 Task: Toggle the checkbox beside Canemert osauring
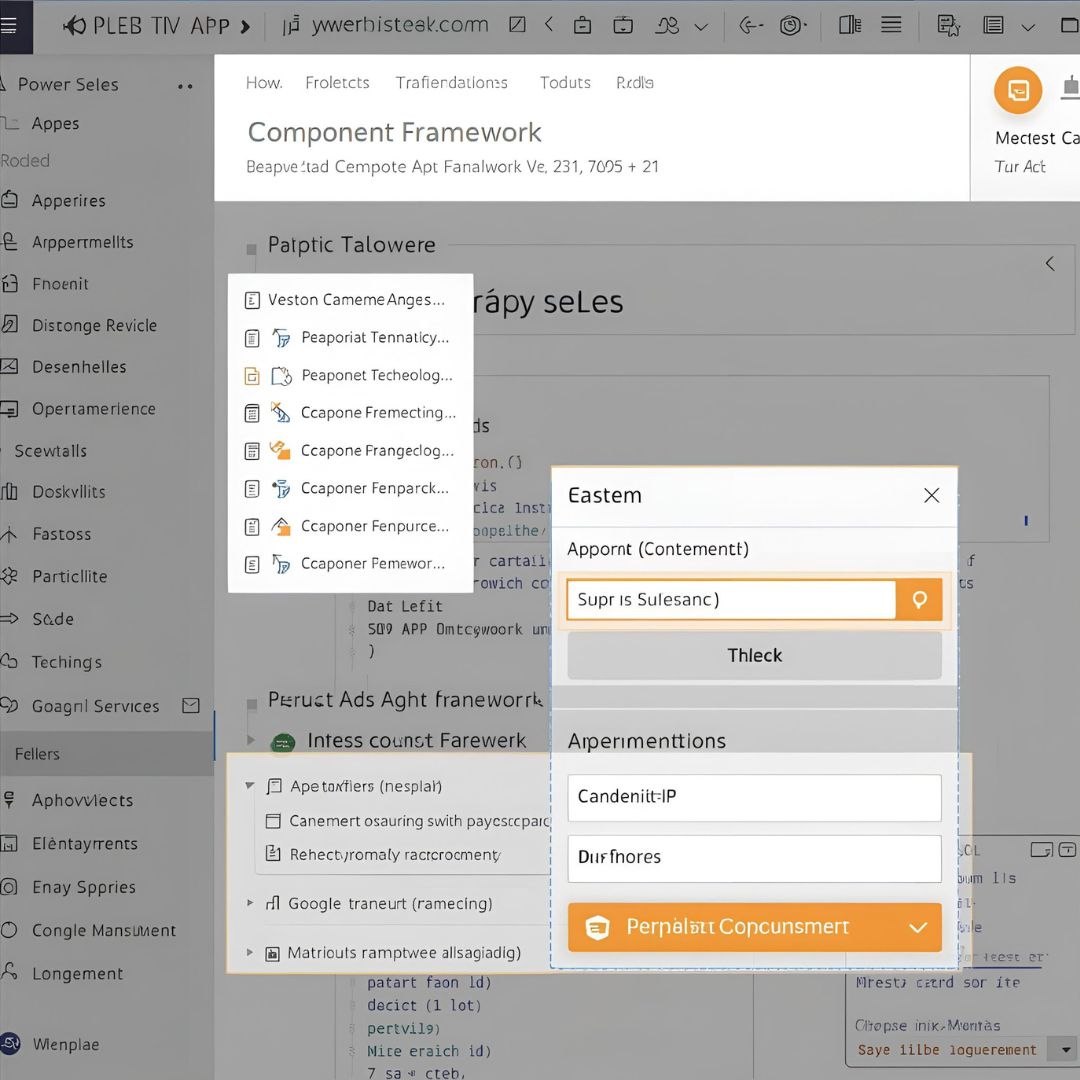click(x=273, y=821)
